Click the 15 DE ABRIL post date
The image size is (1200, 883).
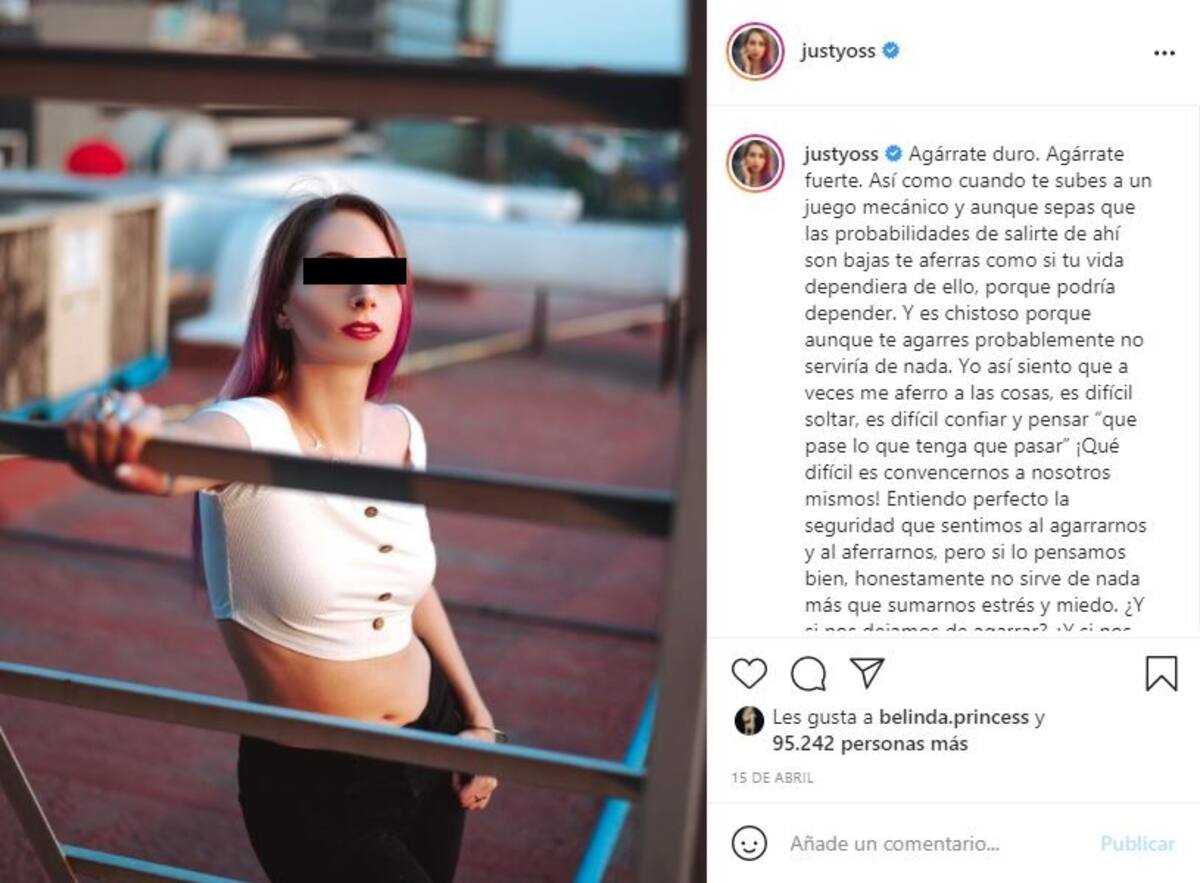tap(773, 778)
